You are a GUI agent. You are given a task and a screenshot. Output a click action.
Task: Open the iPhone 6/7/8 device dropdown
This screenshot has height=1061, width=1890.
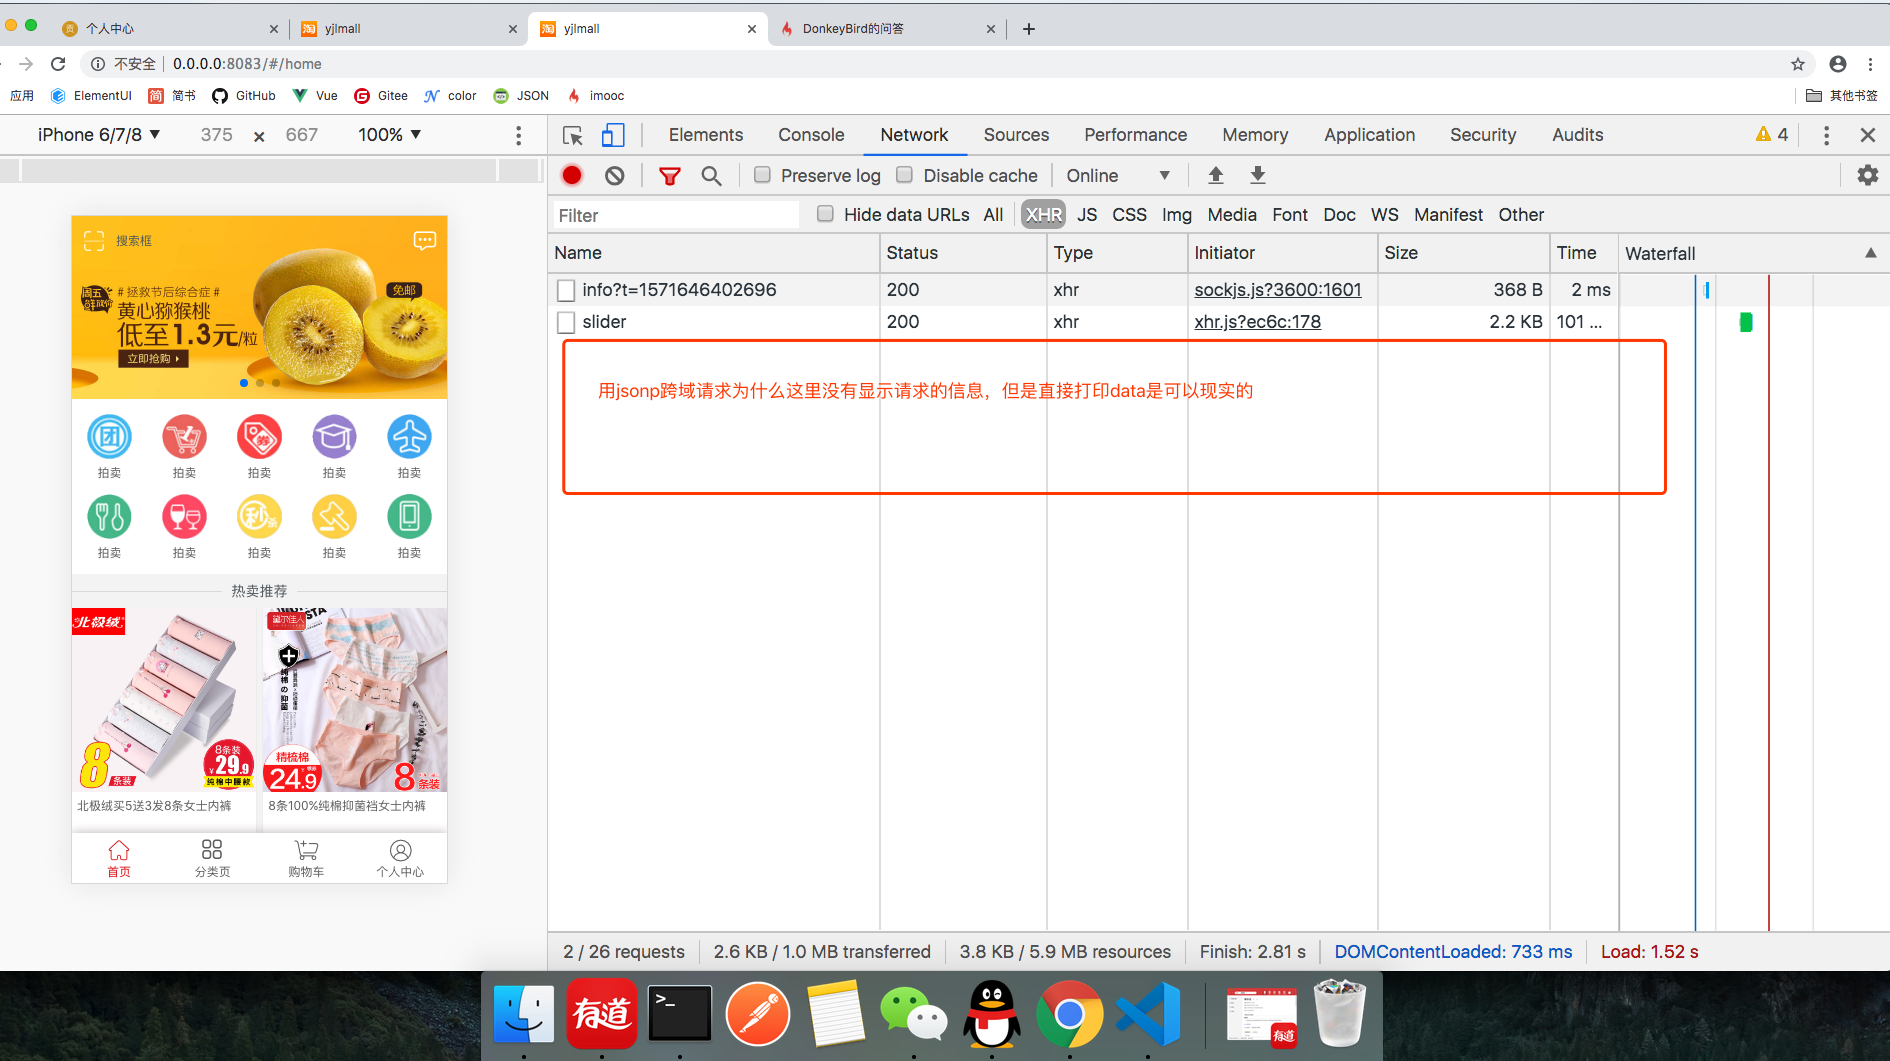pyautogui.click(x=98, y=135)
